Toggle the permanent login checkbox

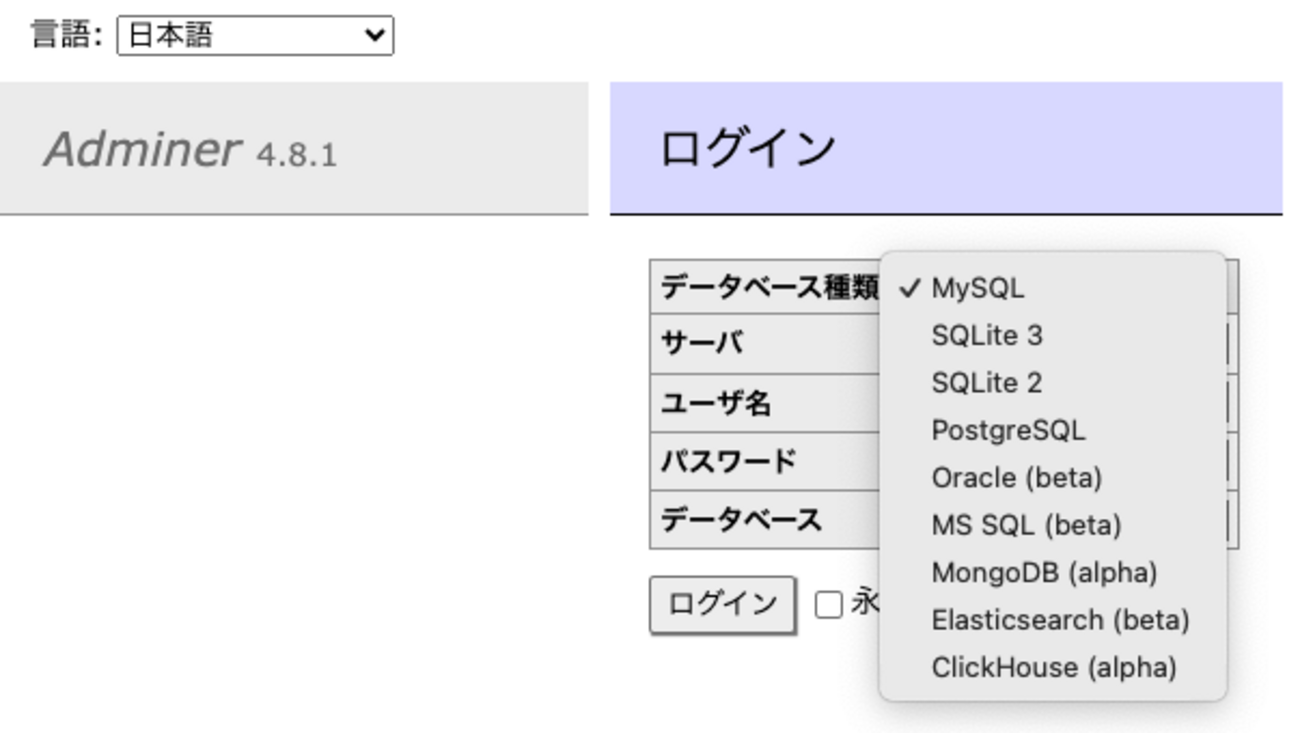(829, 605)
